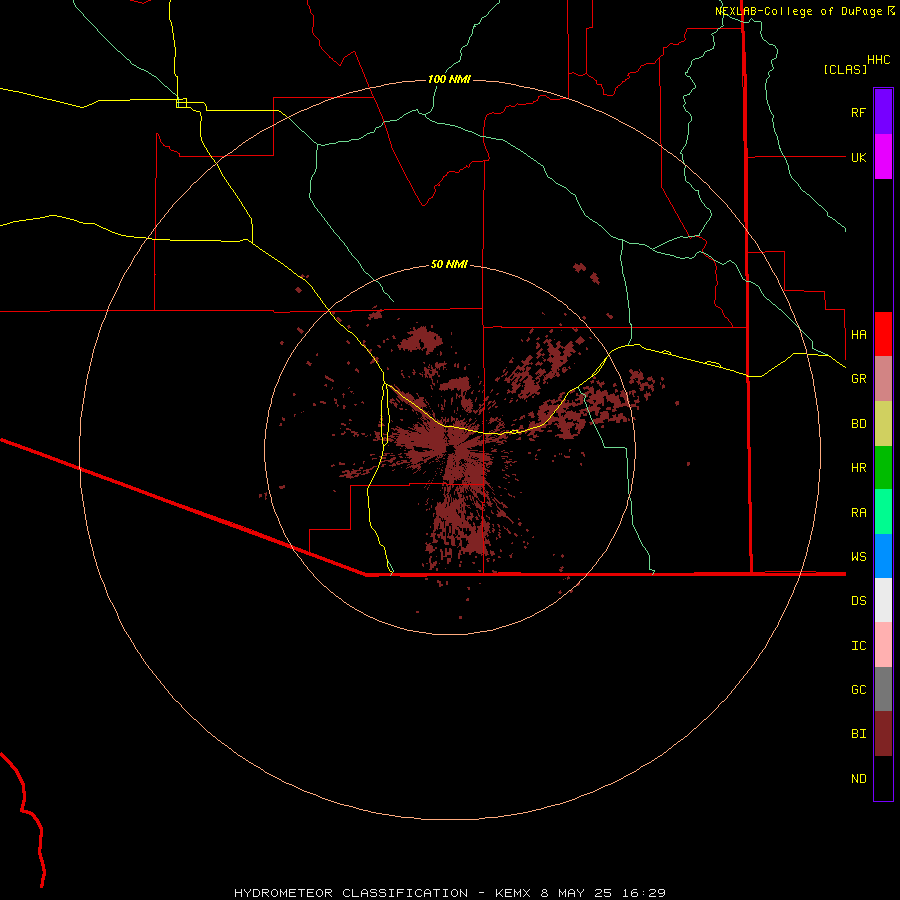
Task: Click the HR legend label
Action: pos(858,468)
